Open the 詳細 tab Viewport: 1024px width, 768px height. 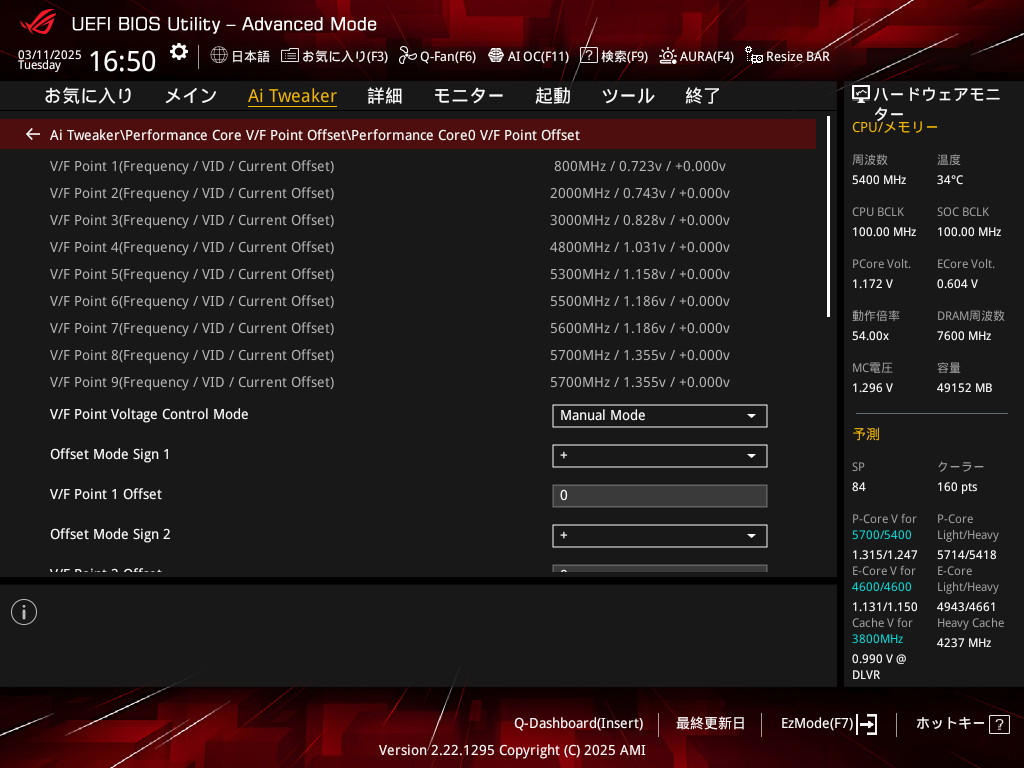click(x=385, y=96)
